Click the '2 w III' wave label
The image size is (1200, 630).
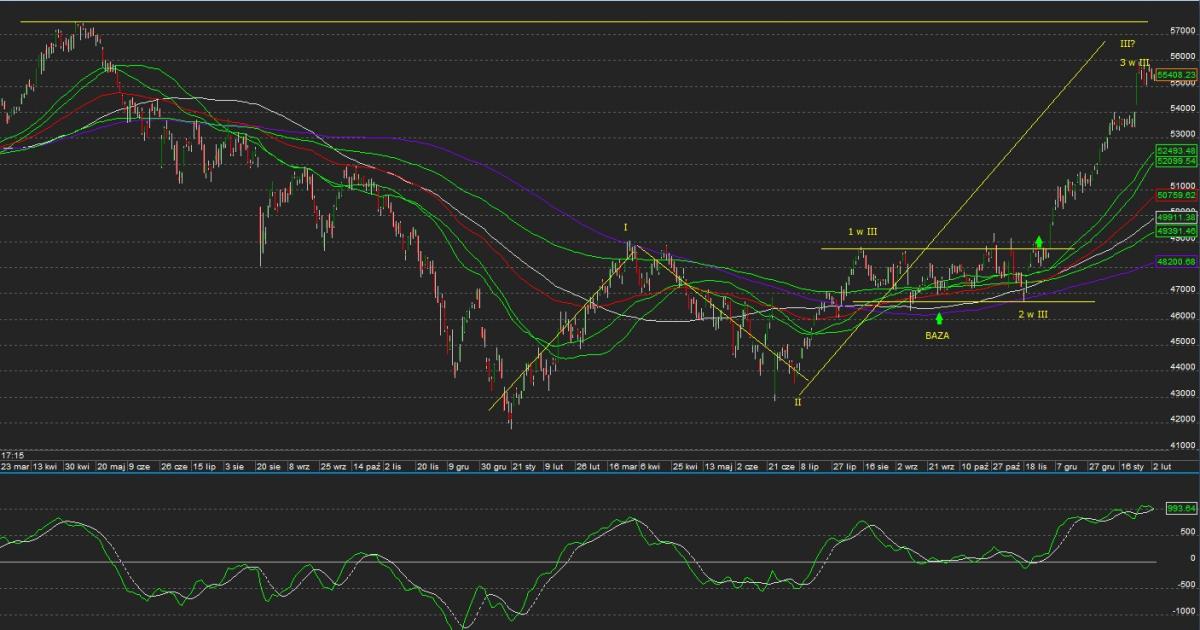coord(1033,315)
